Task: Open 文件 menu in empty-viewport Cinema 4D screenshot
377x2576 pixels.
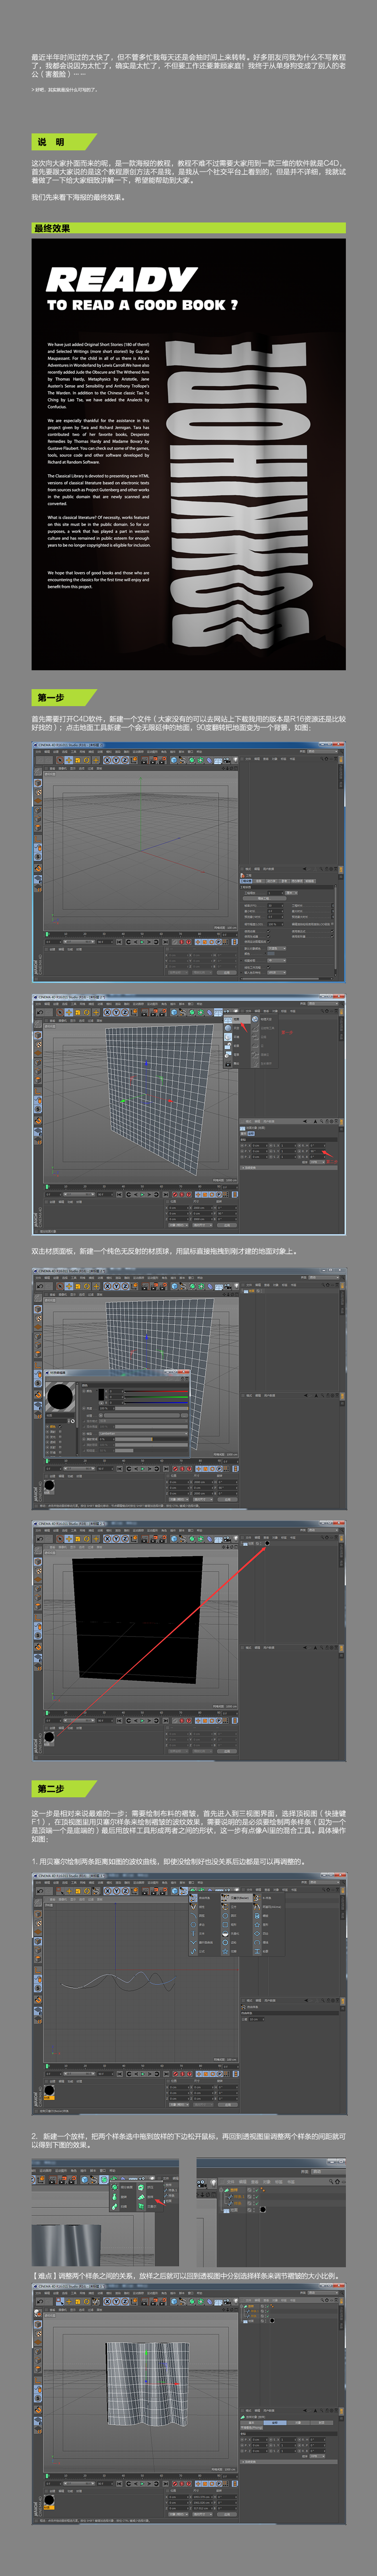Action: [x=38, y=752]
